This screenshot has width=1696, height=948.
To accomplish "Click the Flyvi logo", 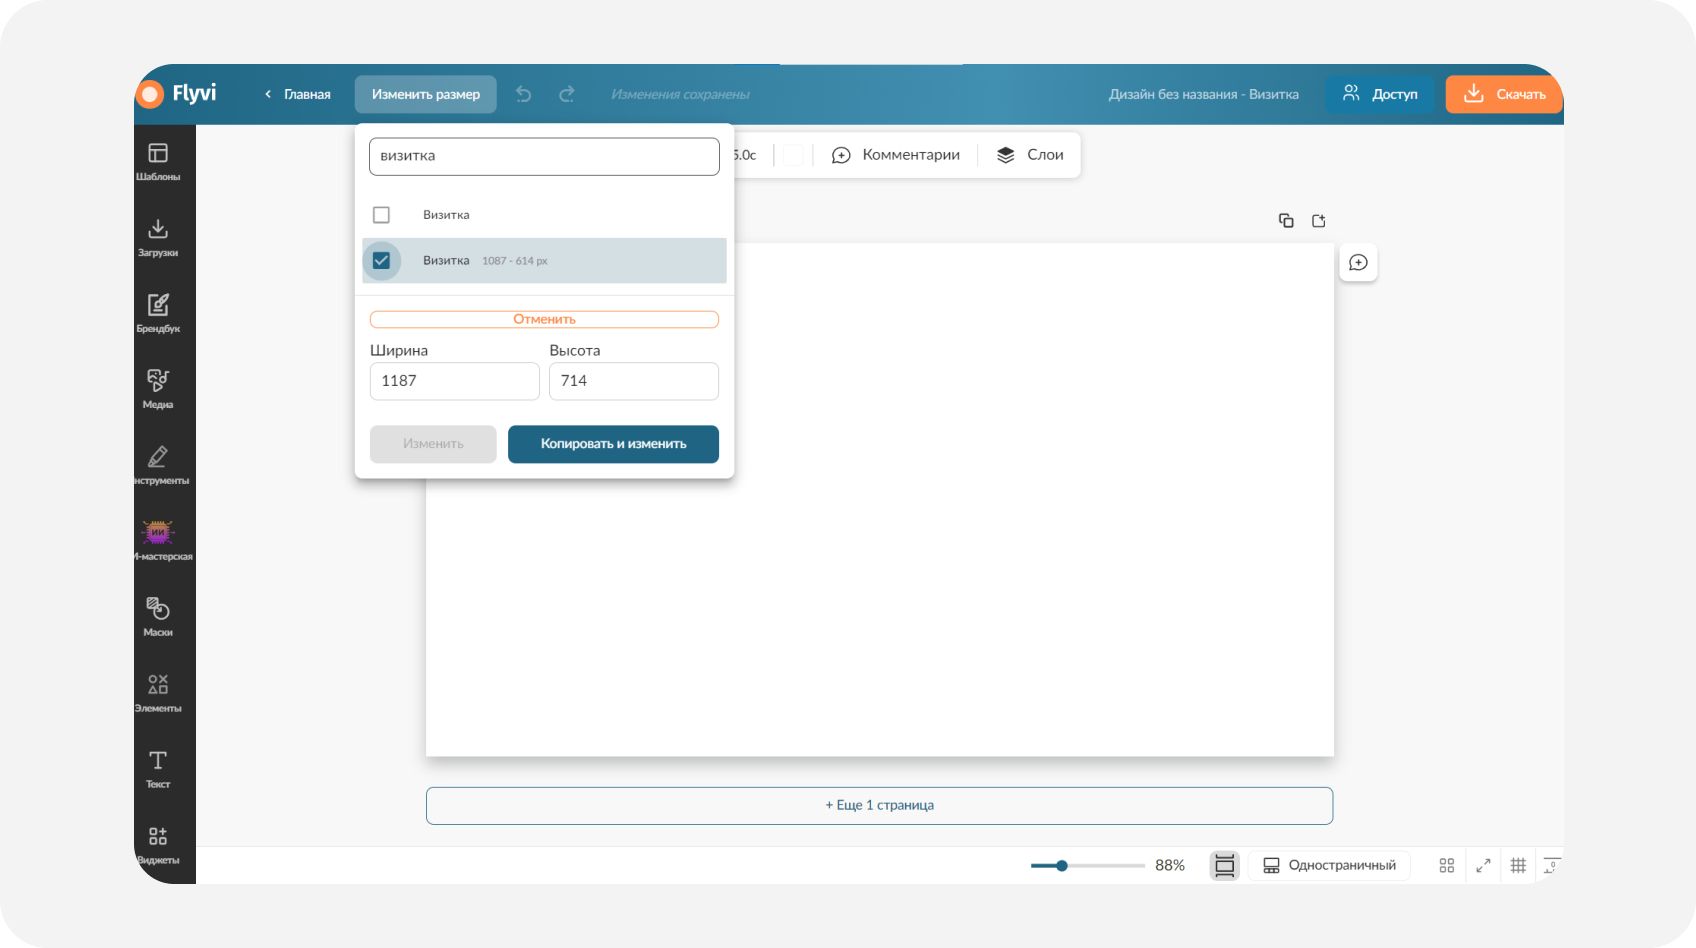I will [177, 94].
